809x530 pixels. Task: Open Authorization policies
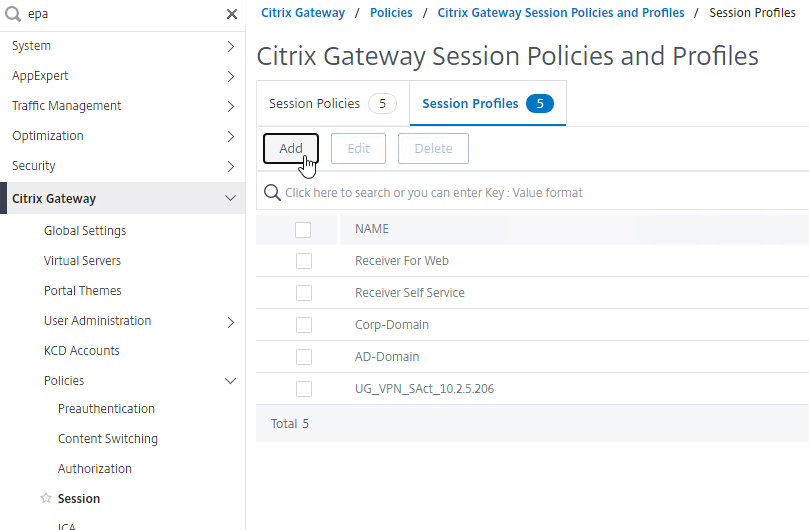[x=95, y=469]
